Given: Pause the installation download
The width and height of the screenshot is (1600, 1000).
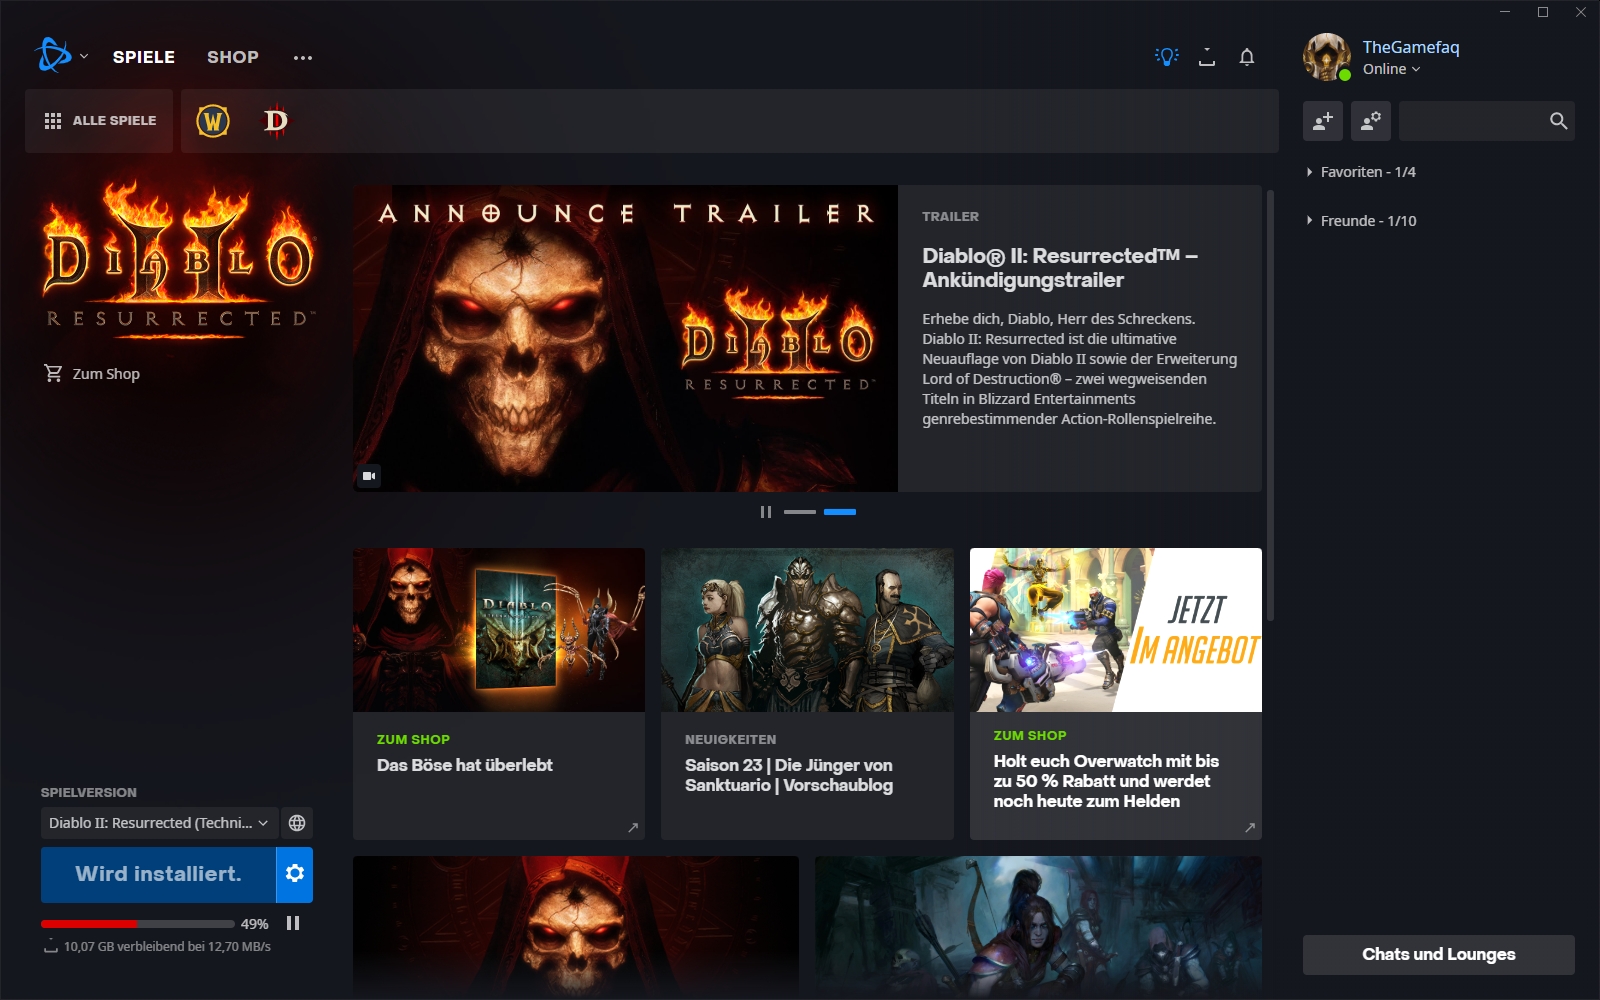Looking at the screenshot, I should point(293,923).
